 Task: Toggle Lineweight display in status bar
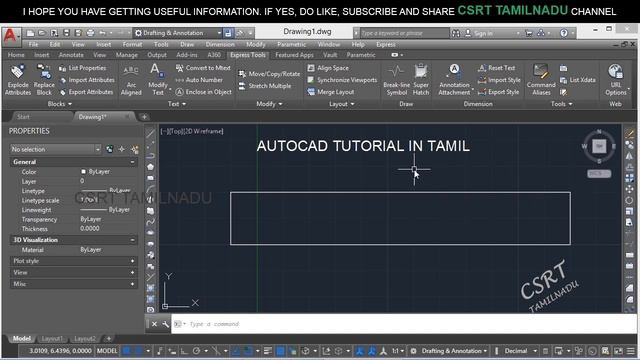[x=268, y=351]
